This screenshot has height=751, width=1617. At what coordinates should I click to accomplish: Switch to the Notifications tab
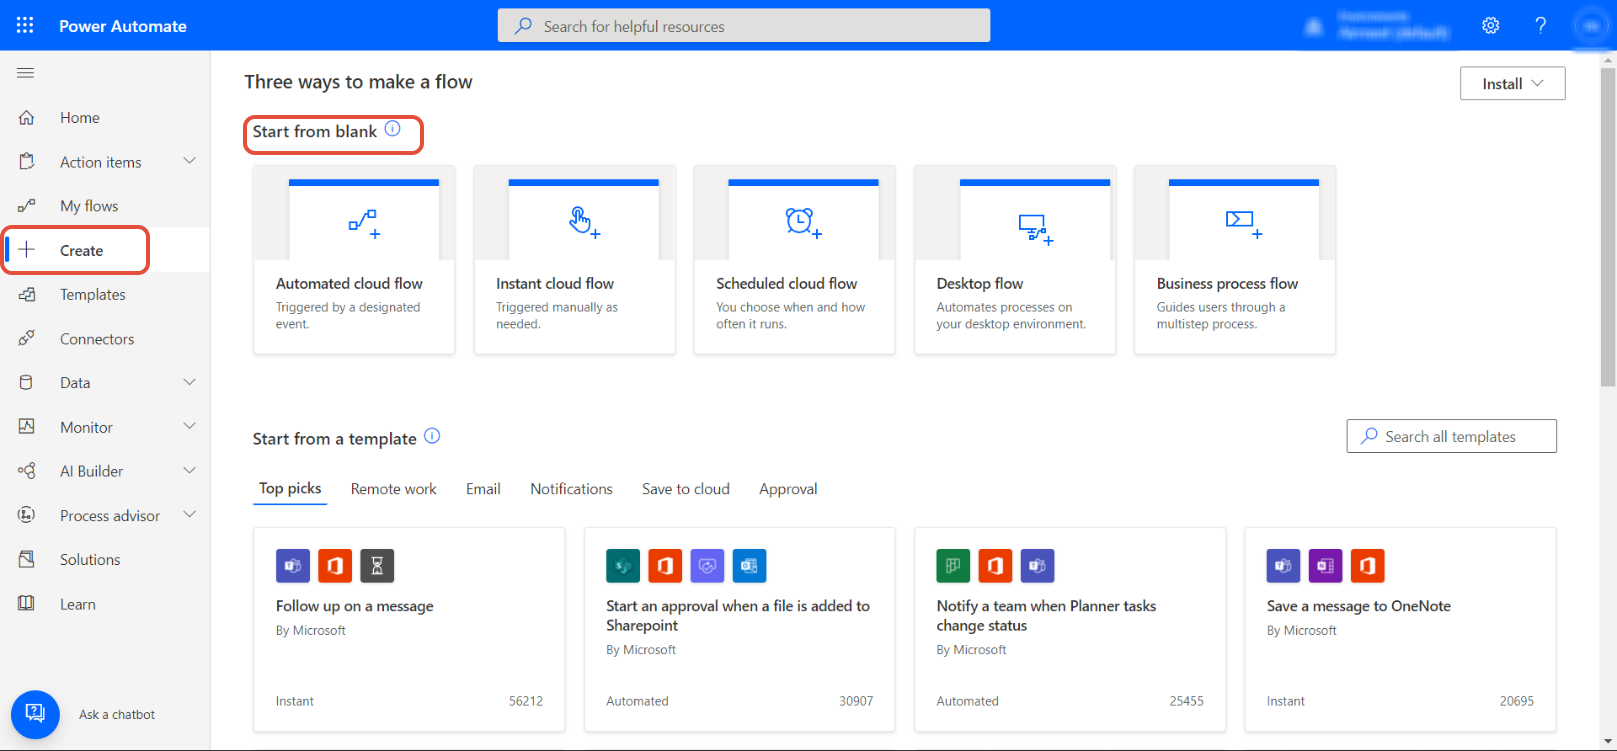coord(571,489)
